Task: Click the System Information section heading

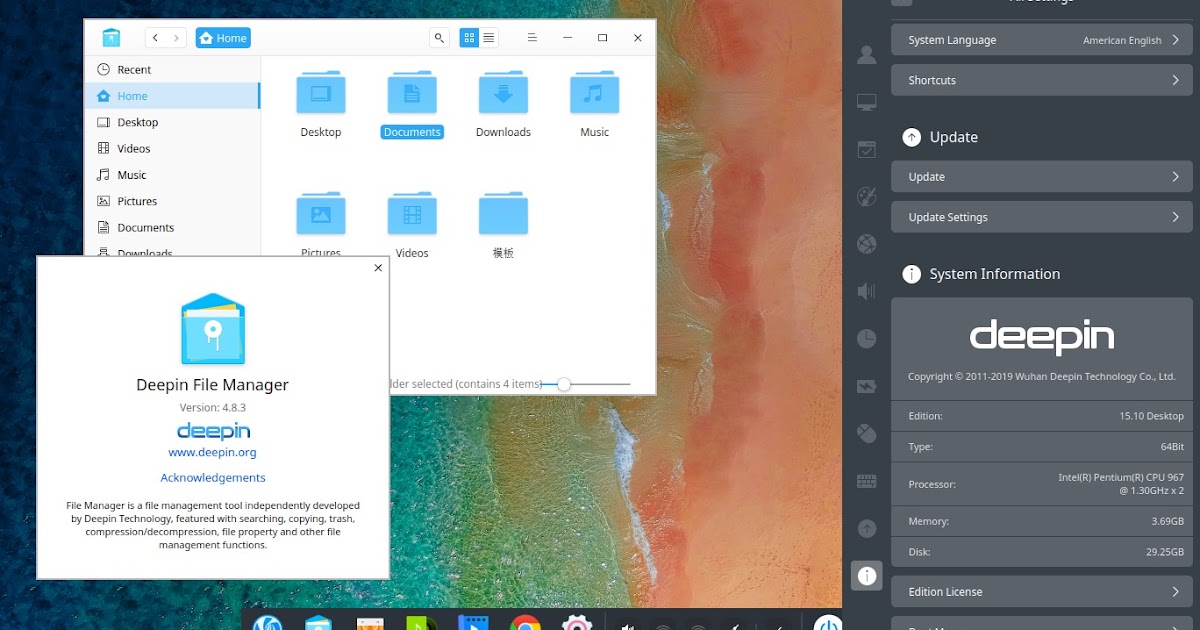Action: (x=994, y=274)
